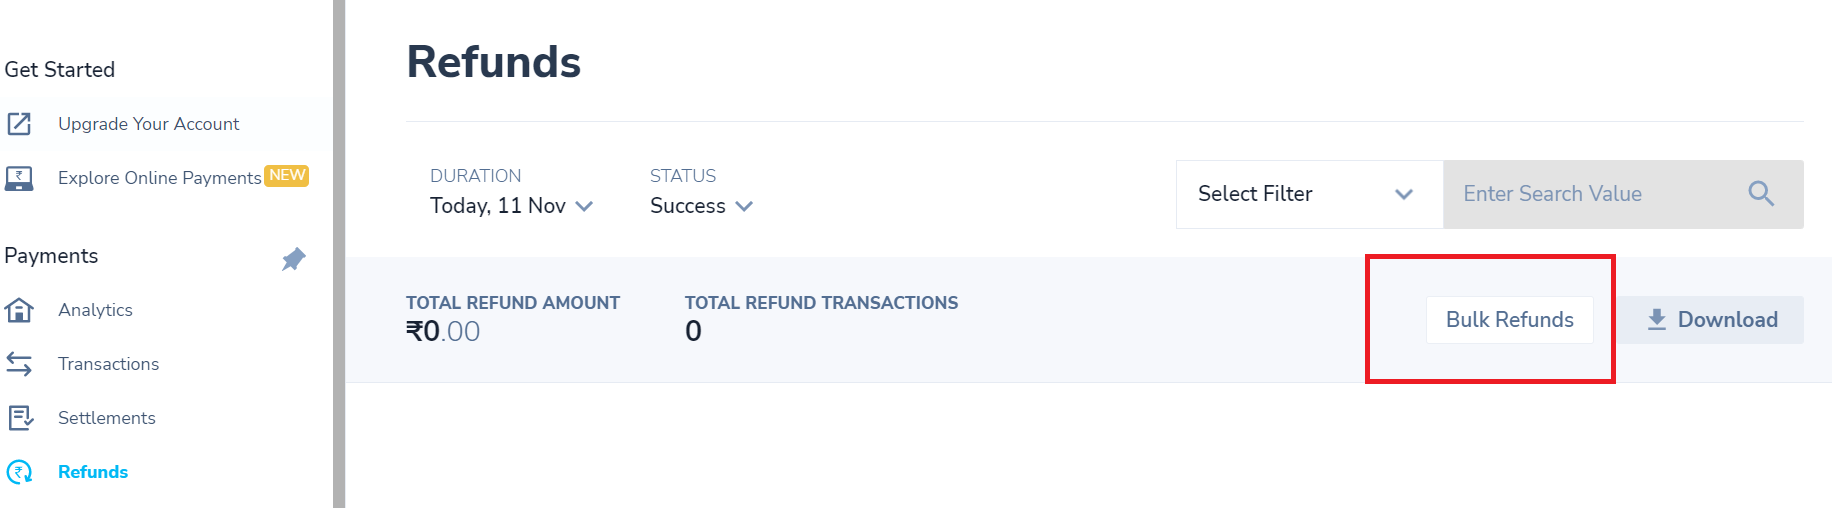Viewport: 1832px width, 508px height.
Task: Click the Transactions arrows icon
Action: click(19, 364)
